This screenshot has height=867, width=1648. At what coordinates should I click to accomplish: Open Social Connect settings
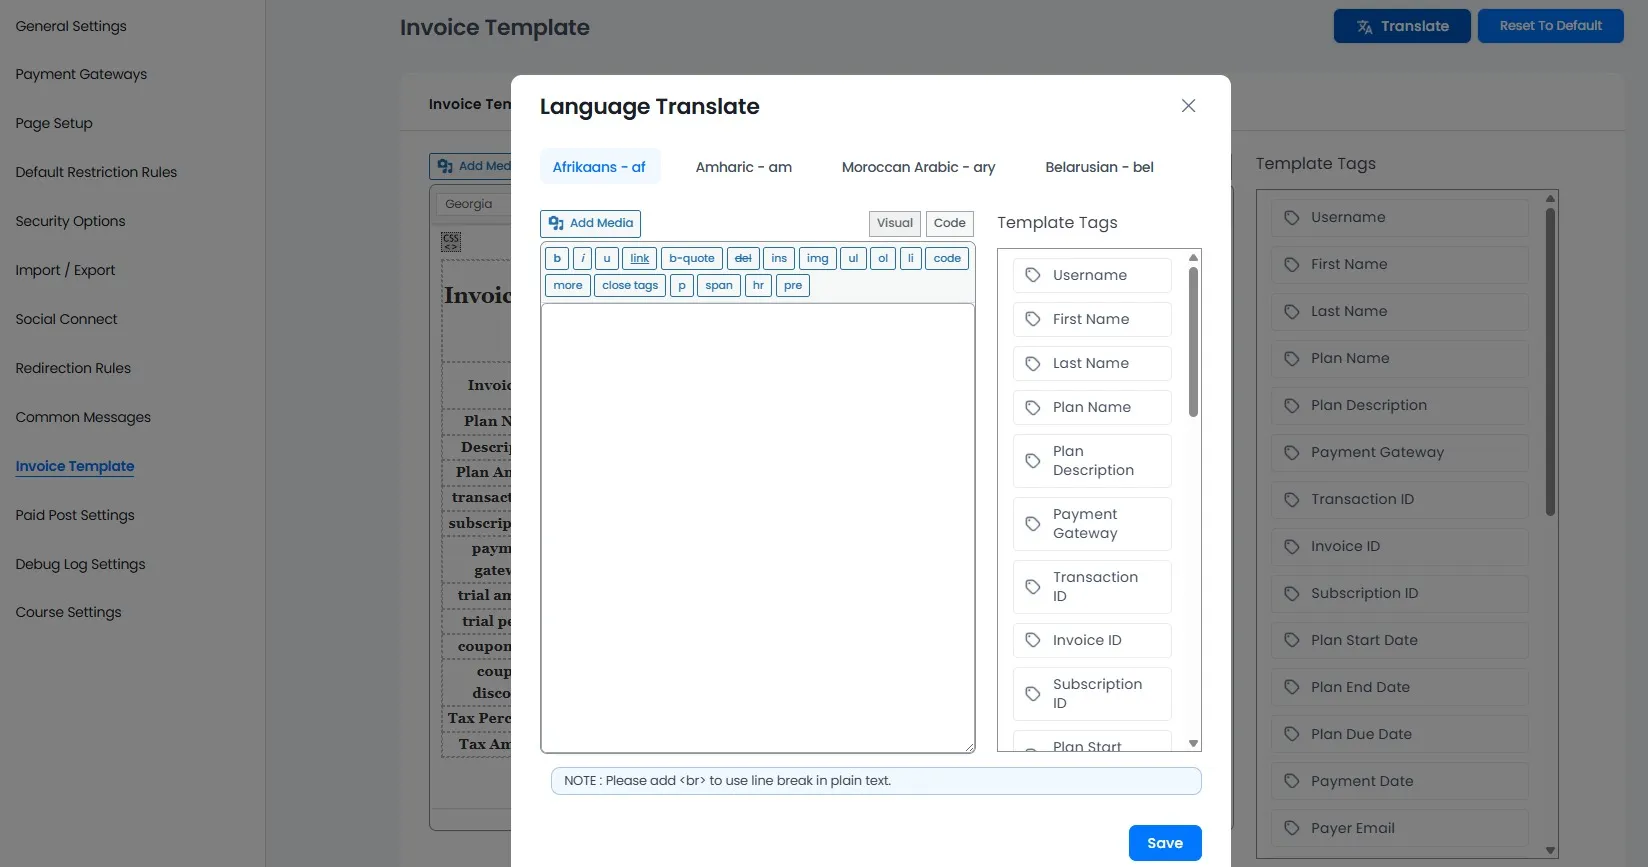(66, 319)
